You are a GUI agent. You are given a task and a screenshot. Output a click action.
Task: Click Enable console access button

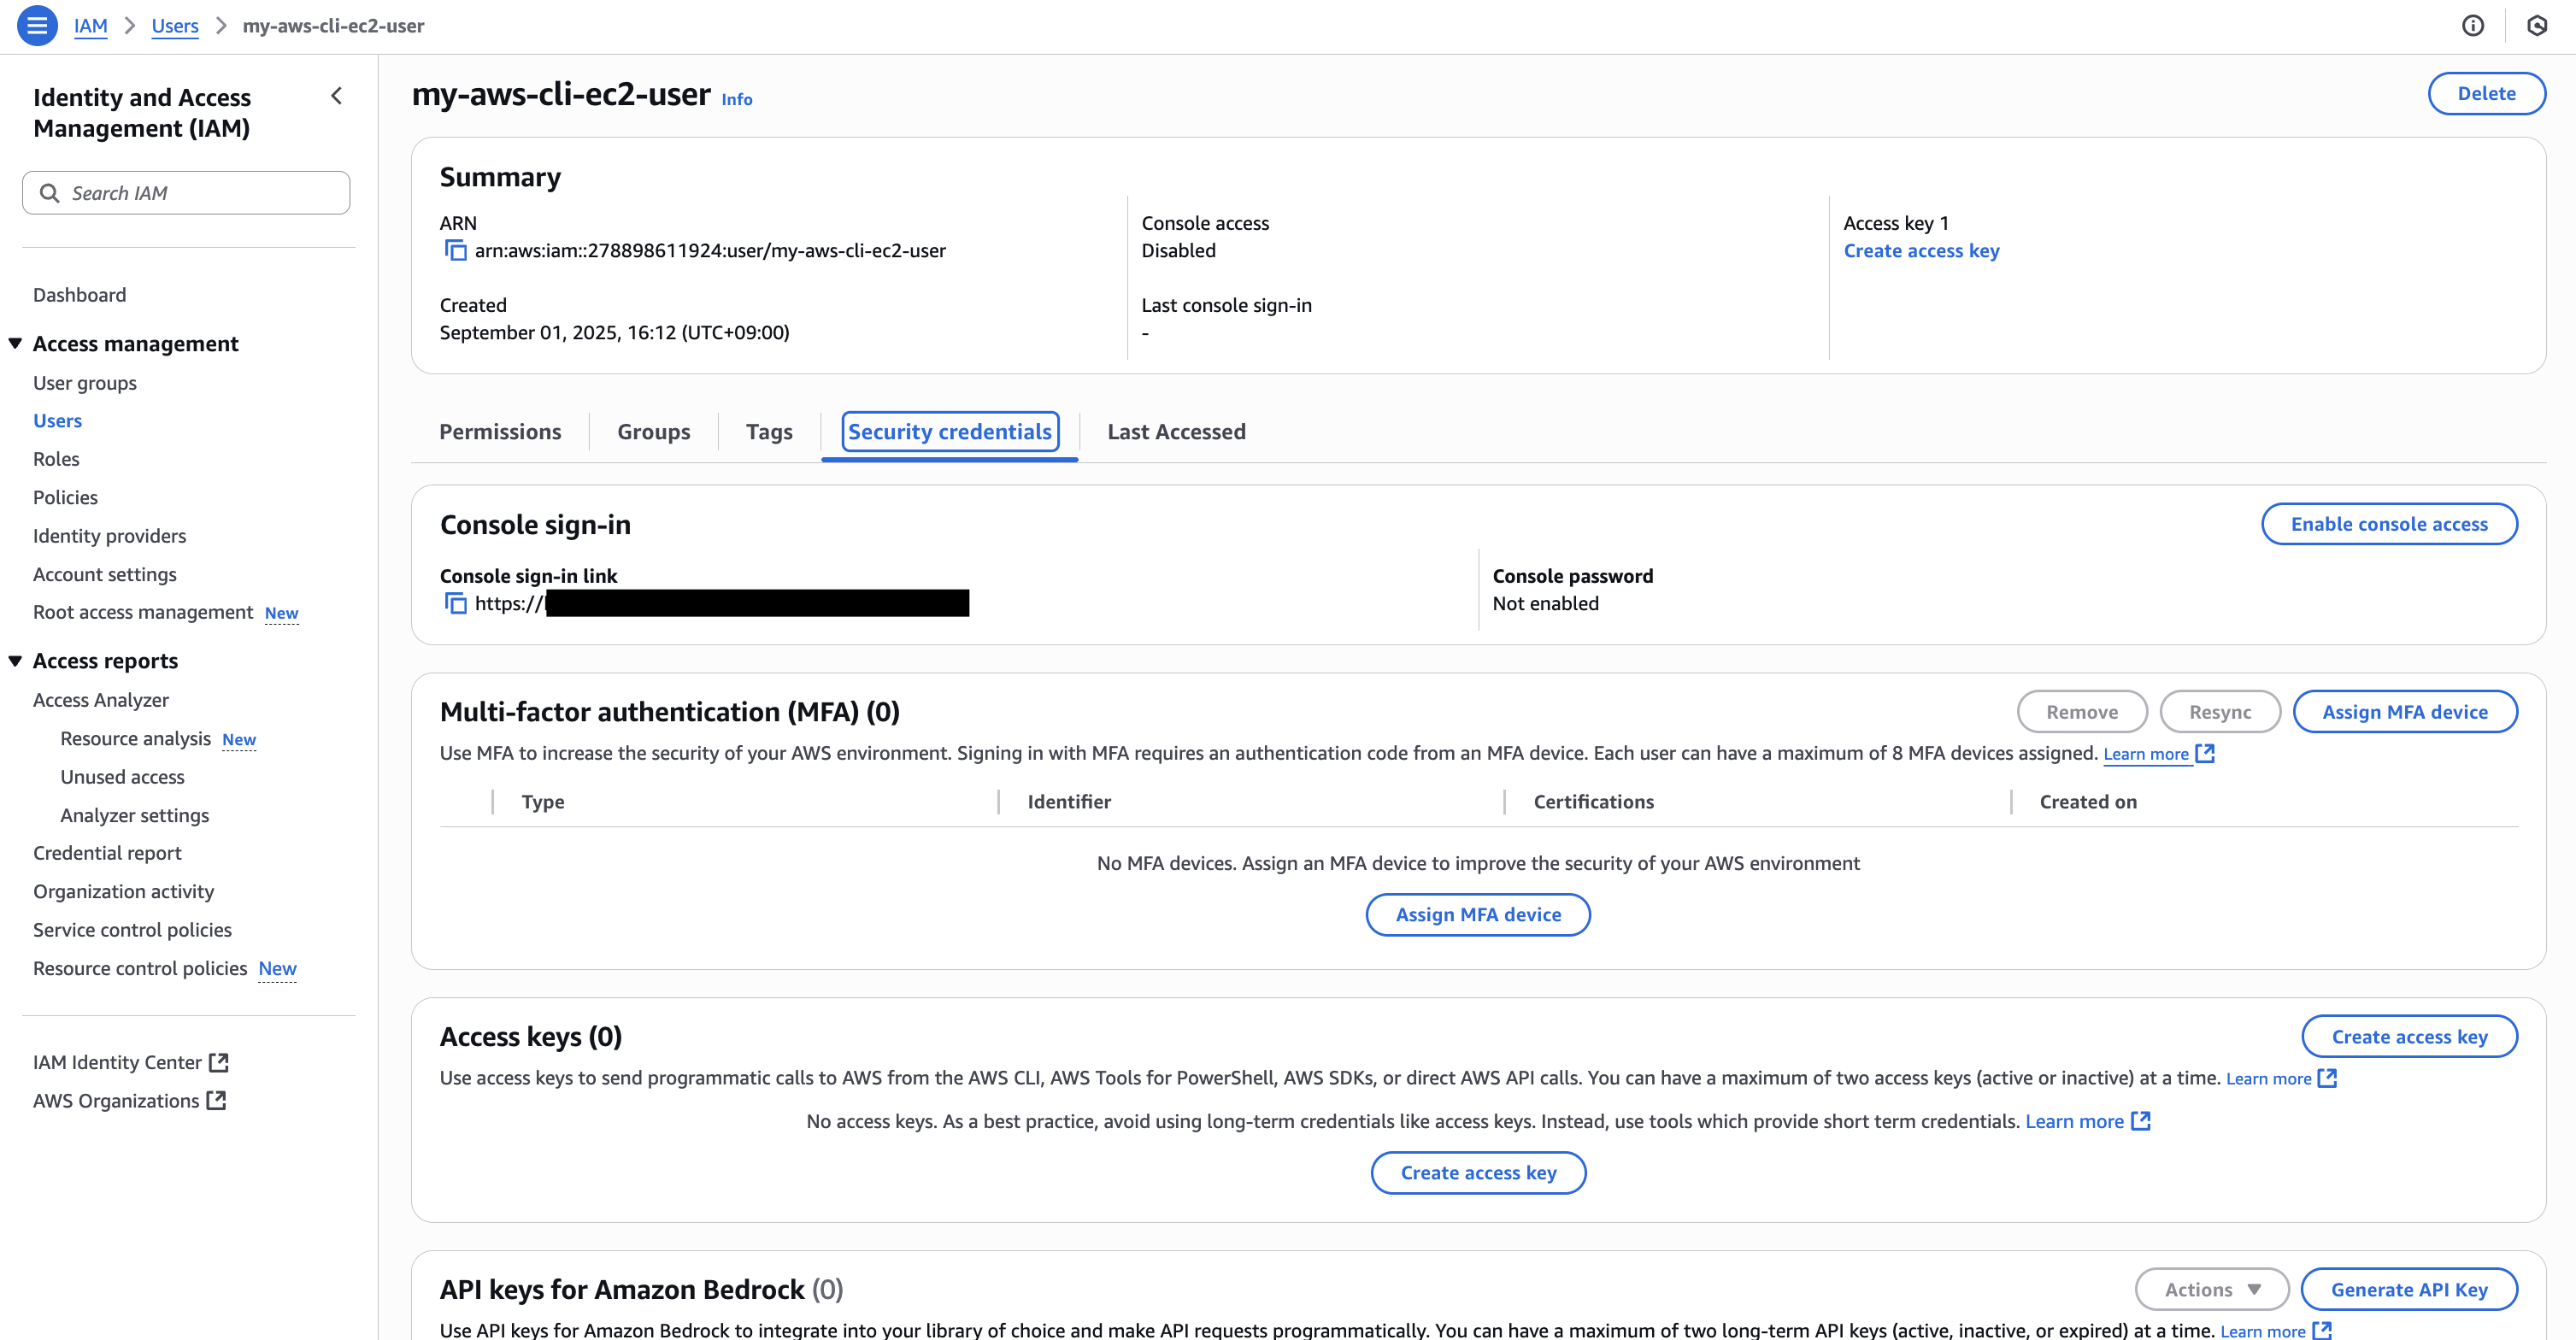(2388, 524)
